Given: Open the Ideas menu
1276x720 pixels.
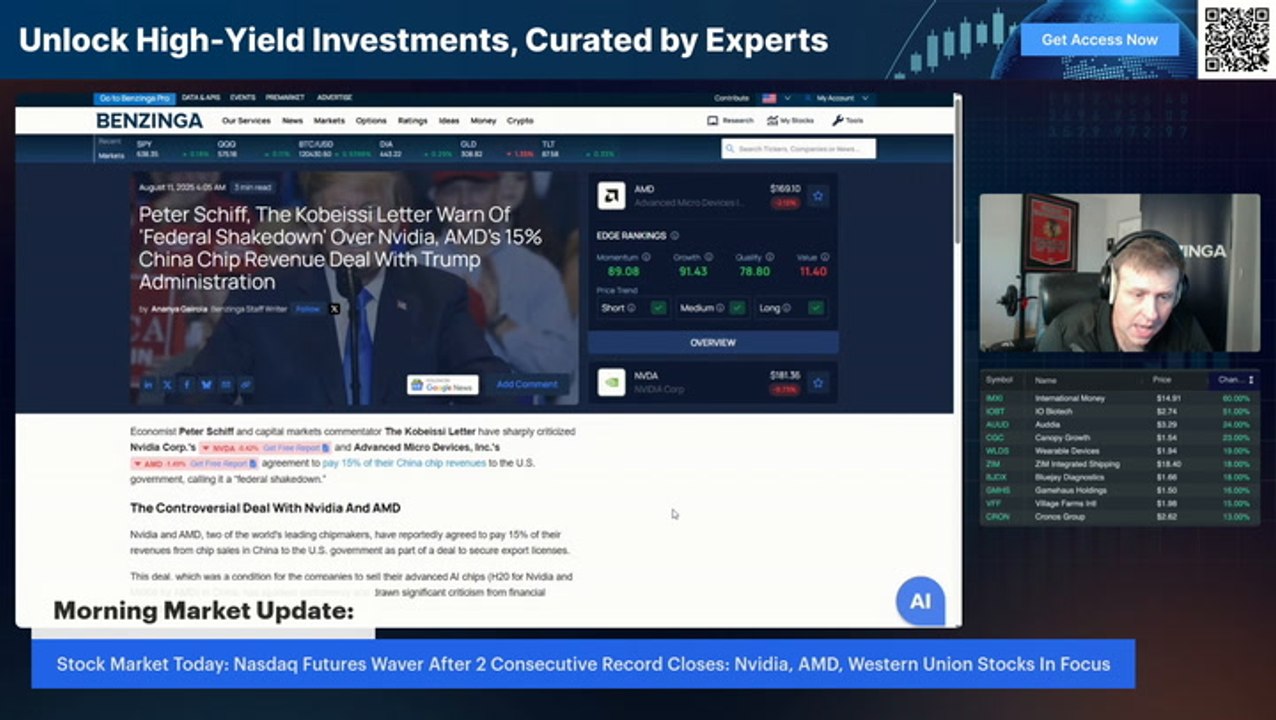Looking at the screenshot, I should point(449,121).
